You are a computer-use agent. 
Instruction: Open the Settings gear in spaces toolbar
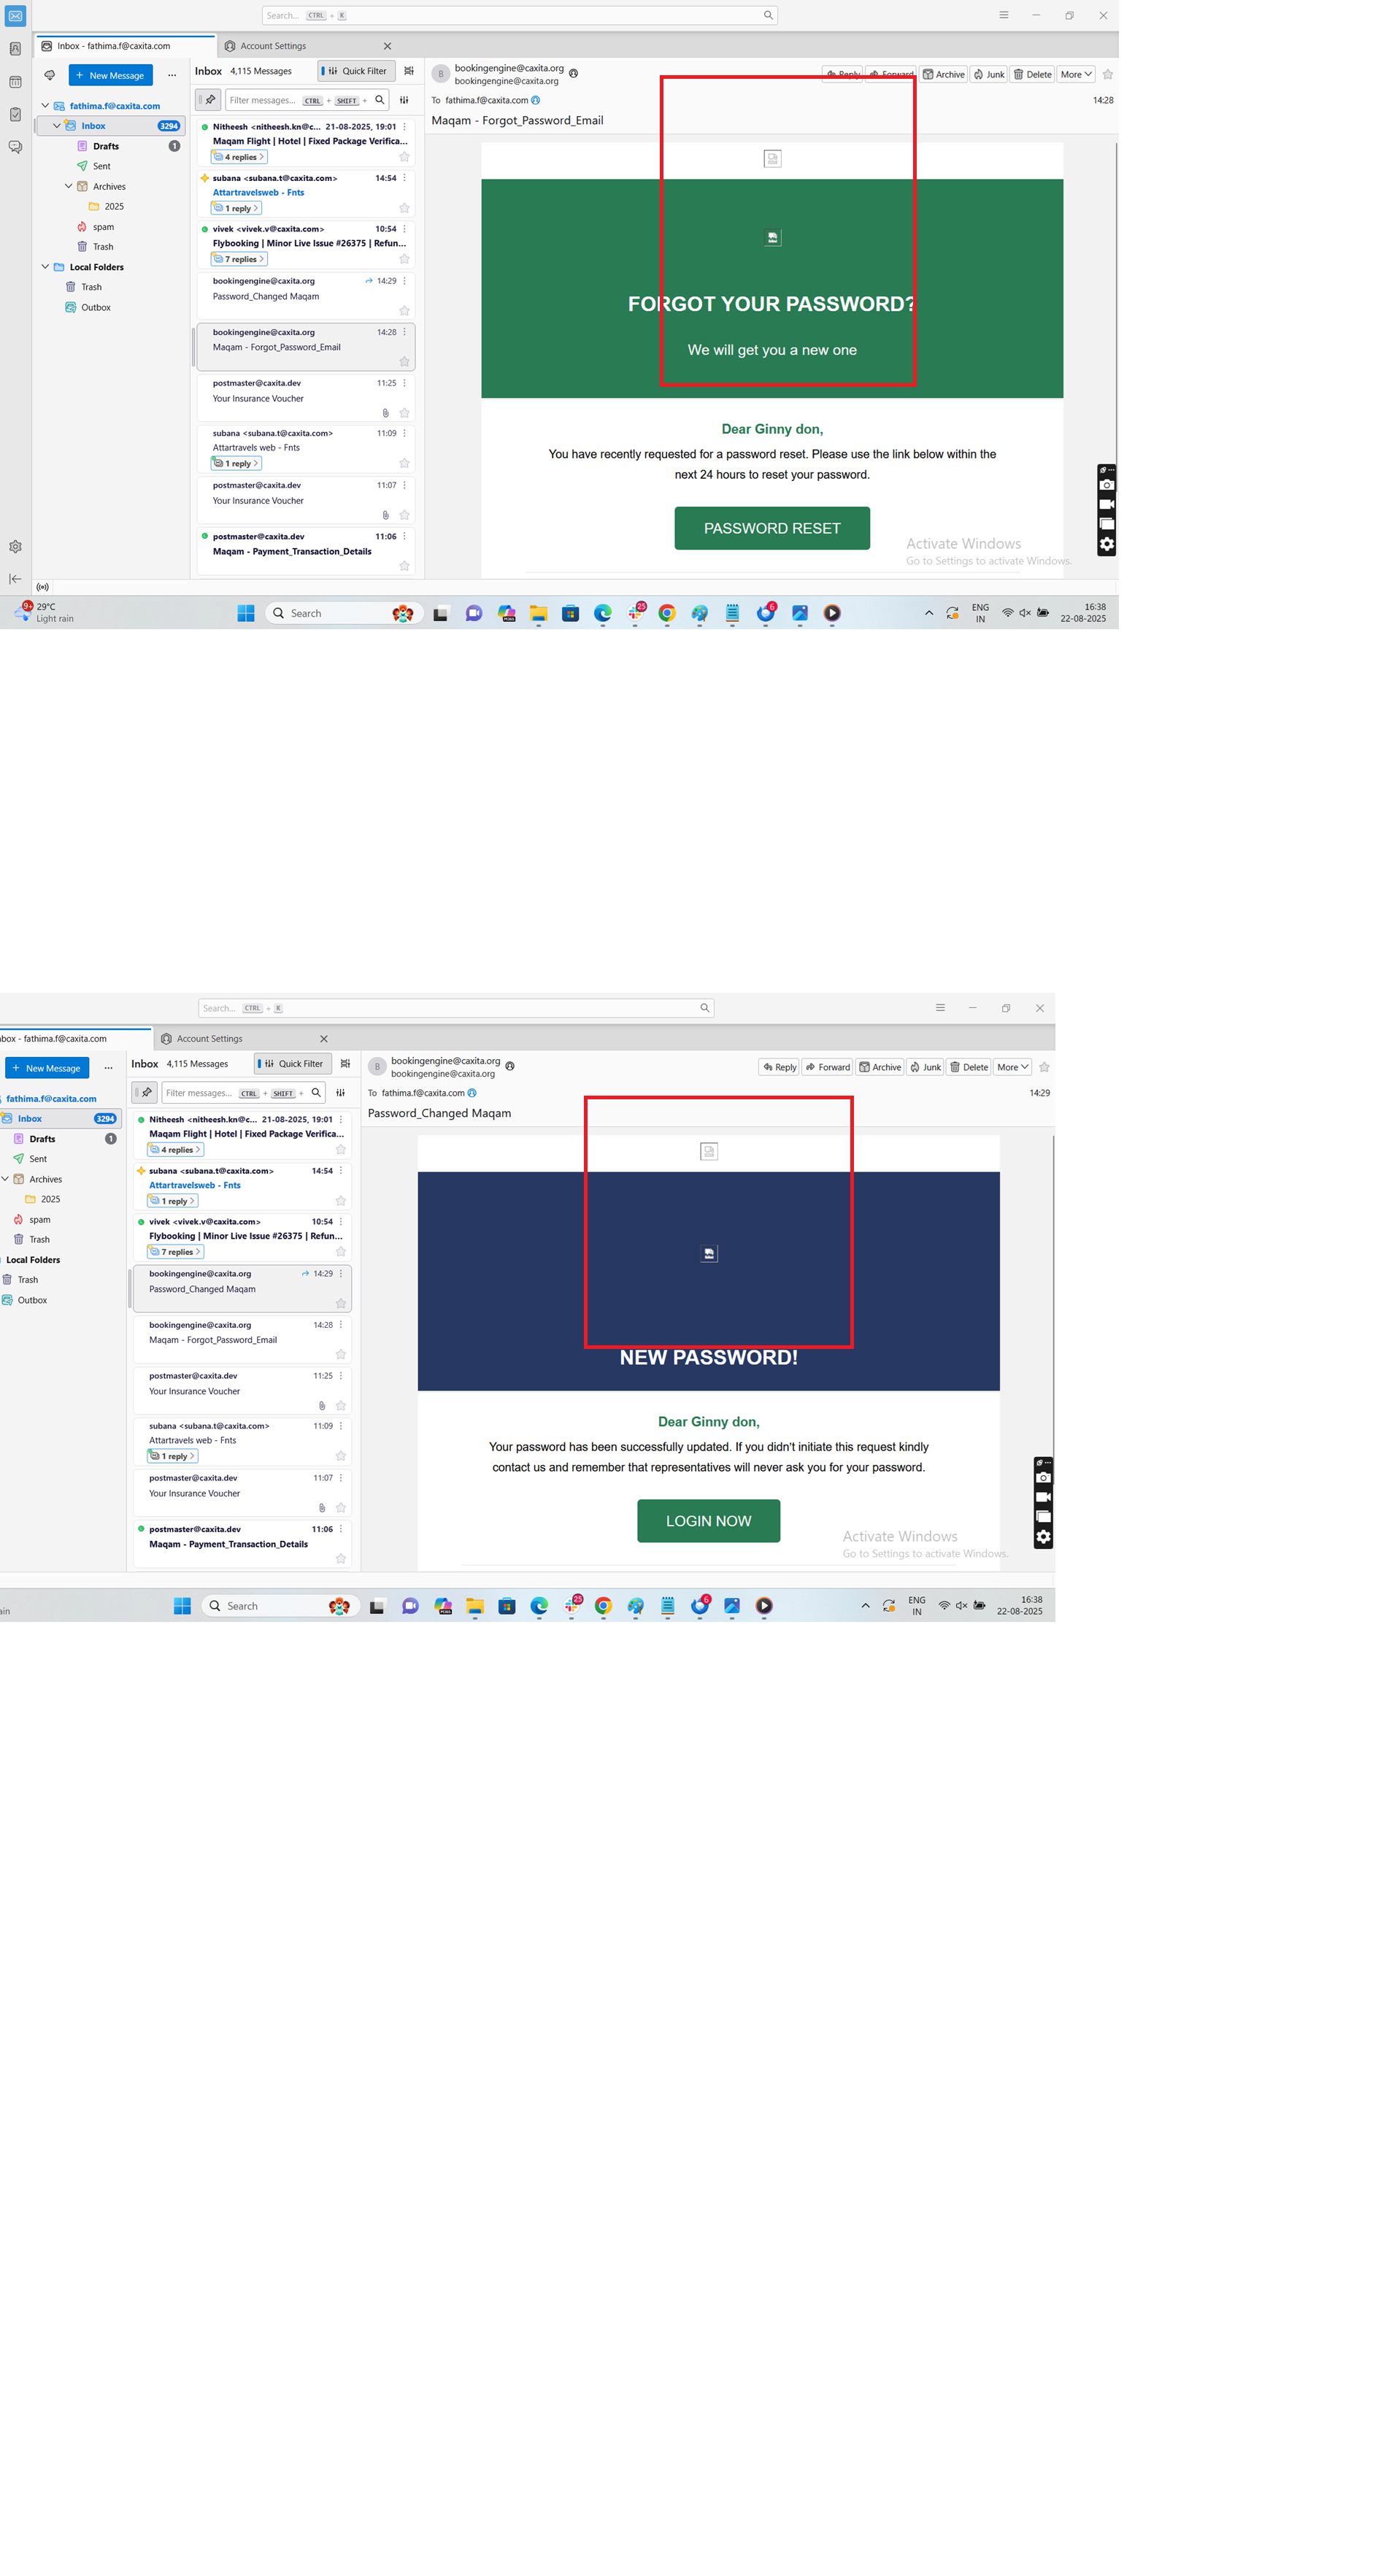(15, 547)
